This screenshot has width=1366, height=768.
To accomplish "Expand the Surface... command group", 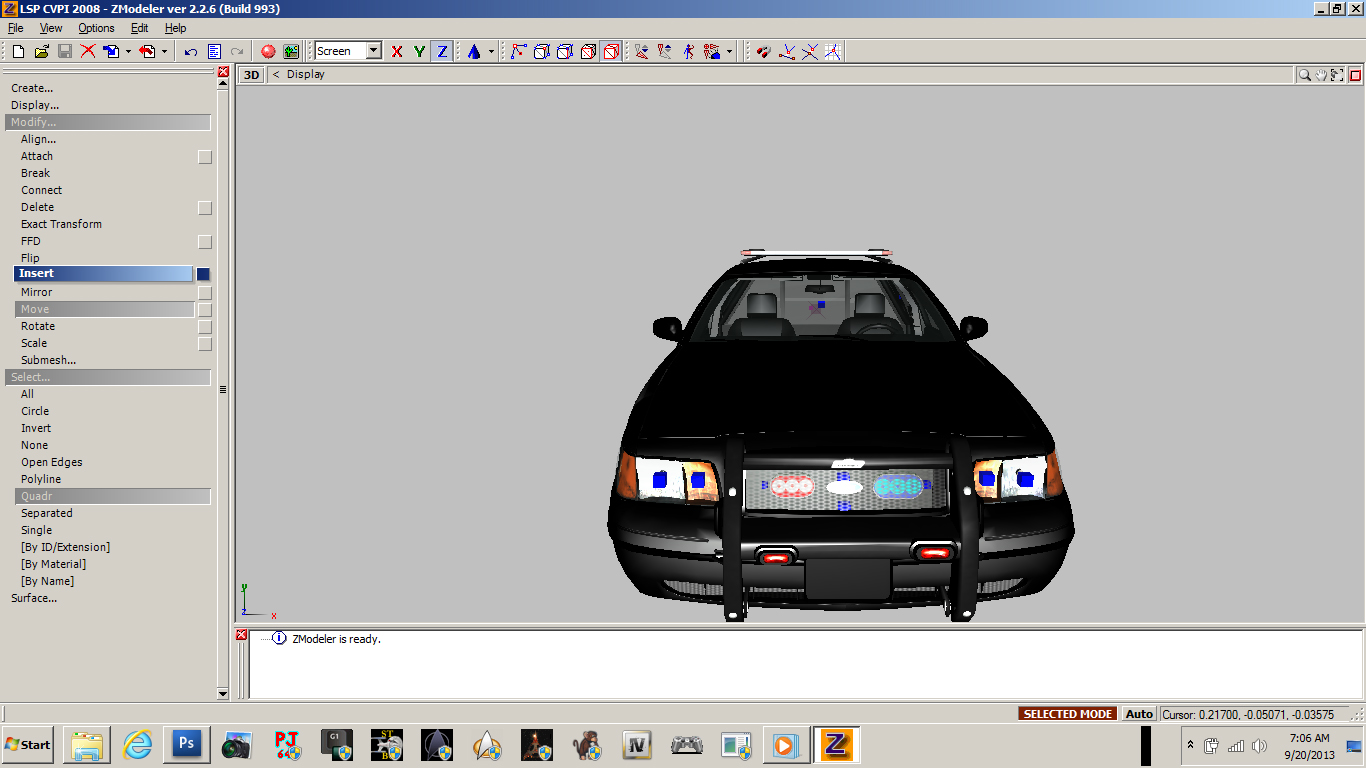I will coord(34,598).
